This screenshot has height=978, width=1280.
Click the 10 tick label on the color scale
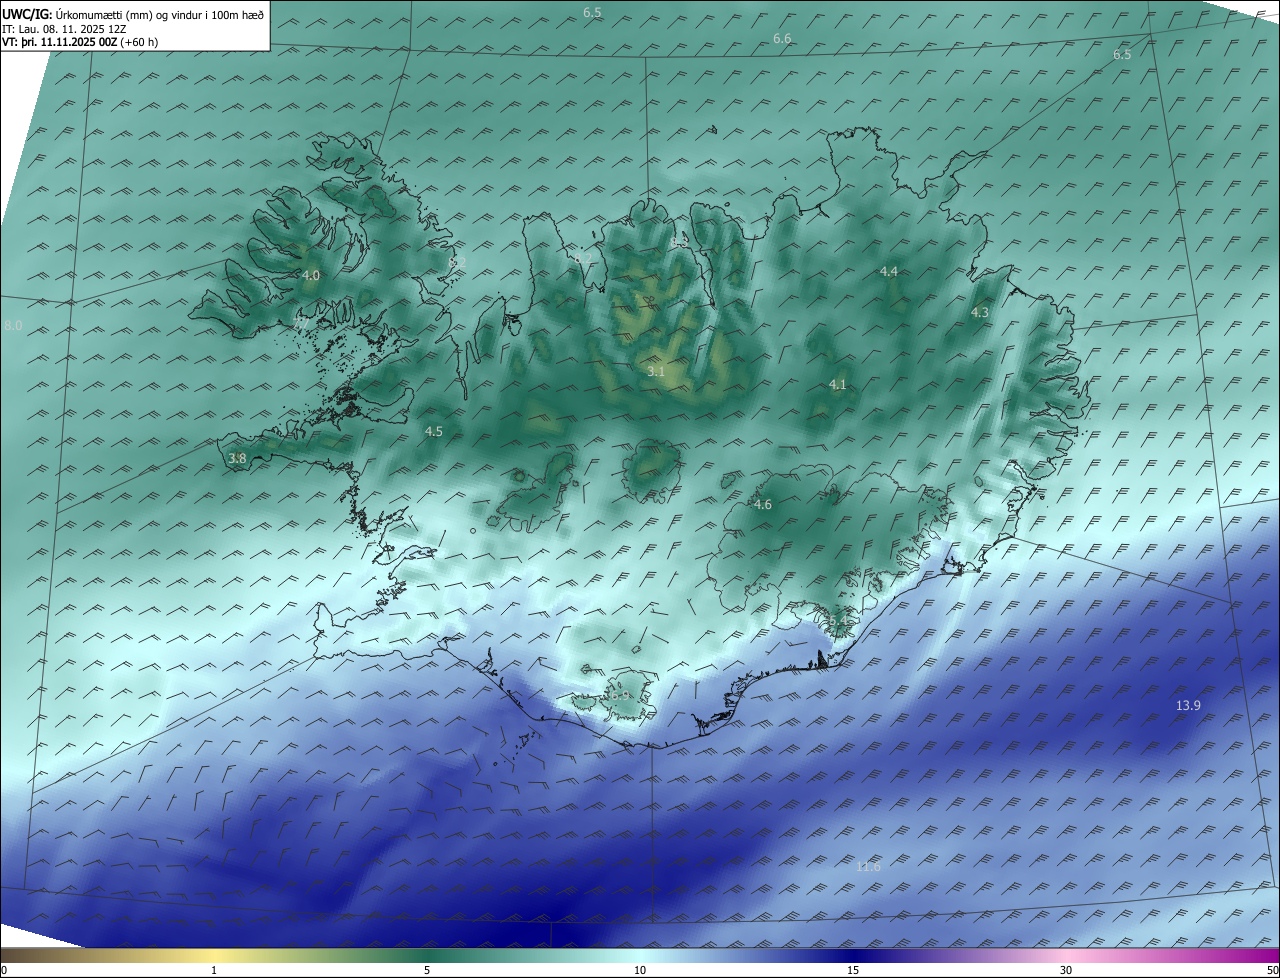pyautogui.click(x=640, y=970)
